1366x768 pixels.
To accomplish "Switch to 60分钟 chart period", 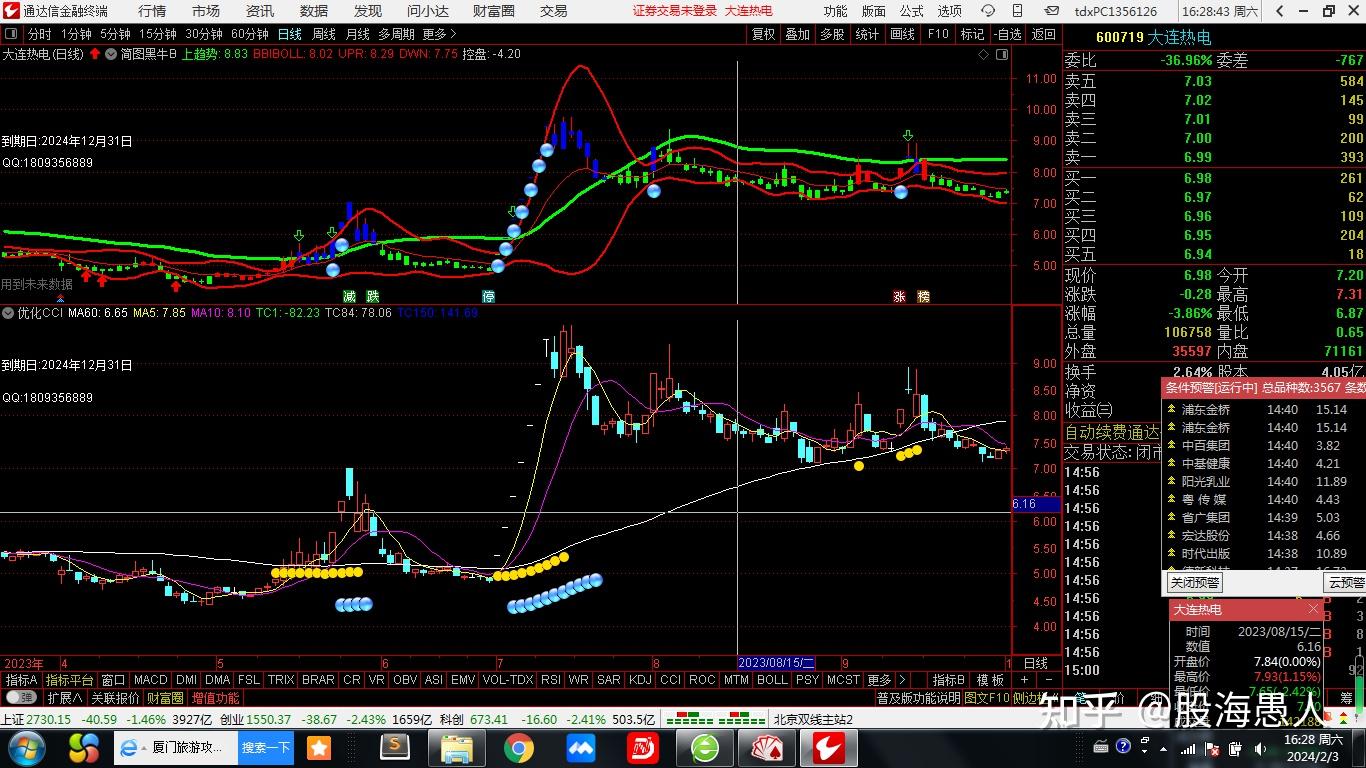I will pos(249,34).
